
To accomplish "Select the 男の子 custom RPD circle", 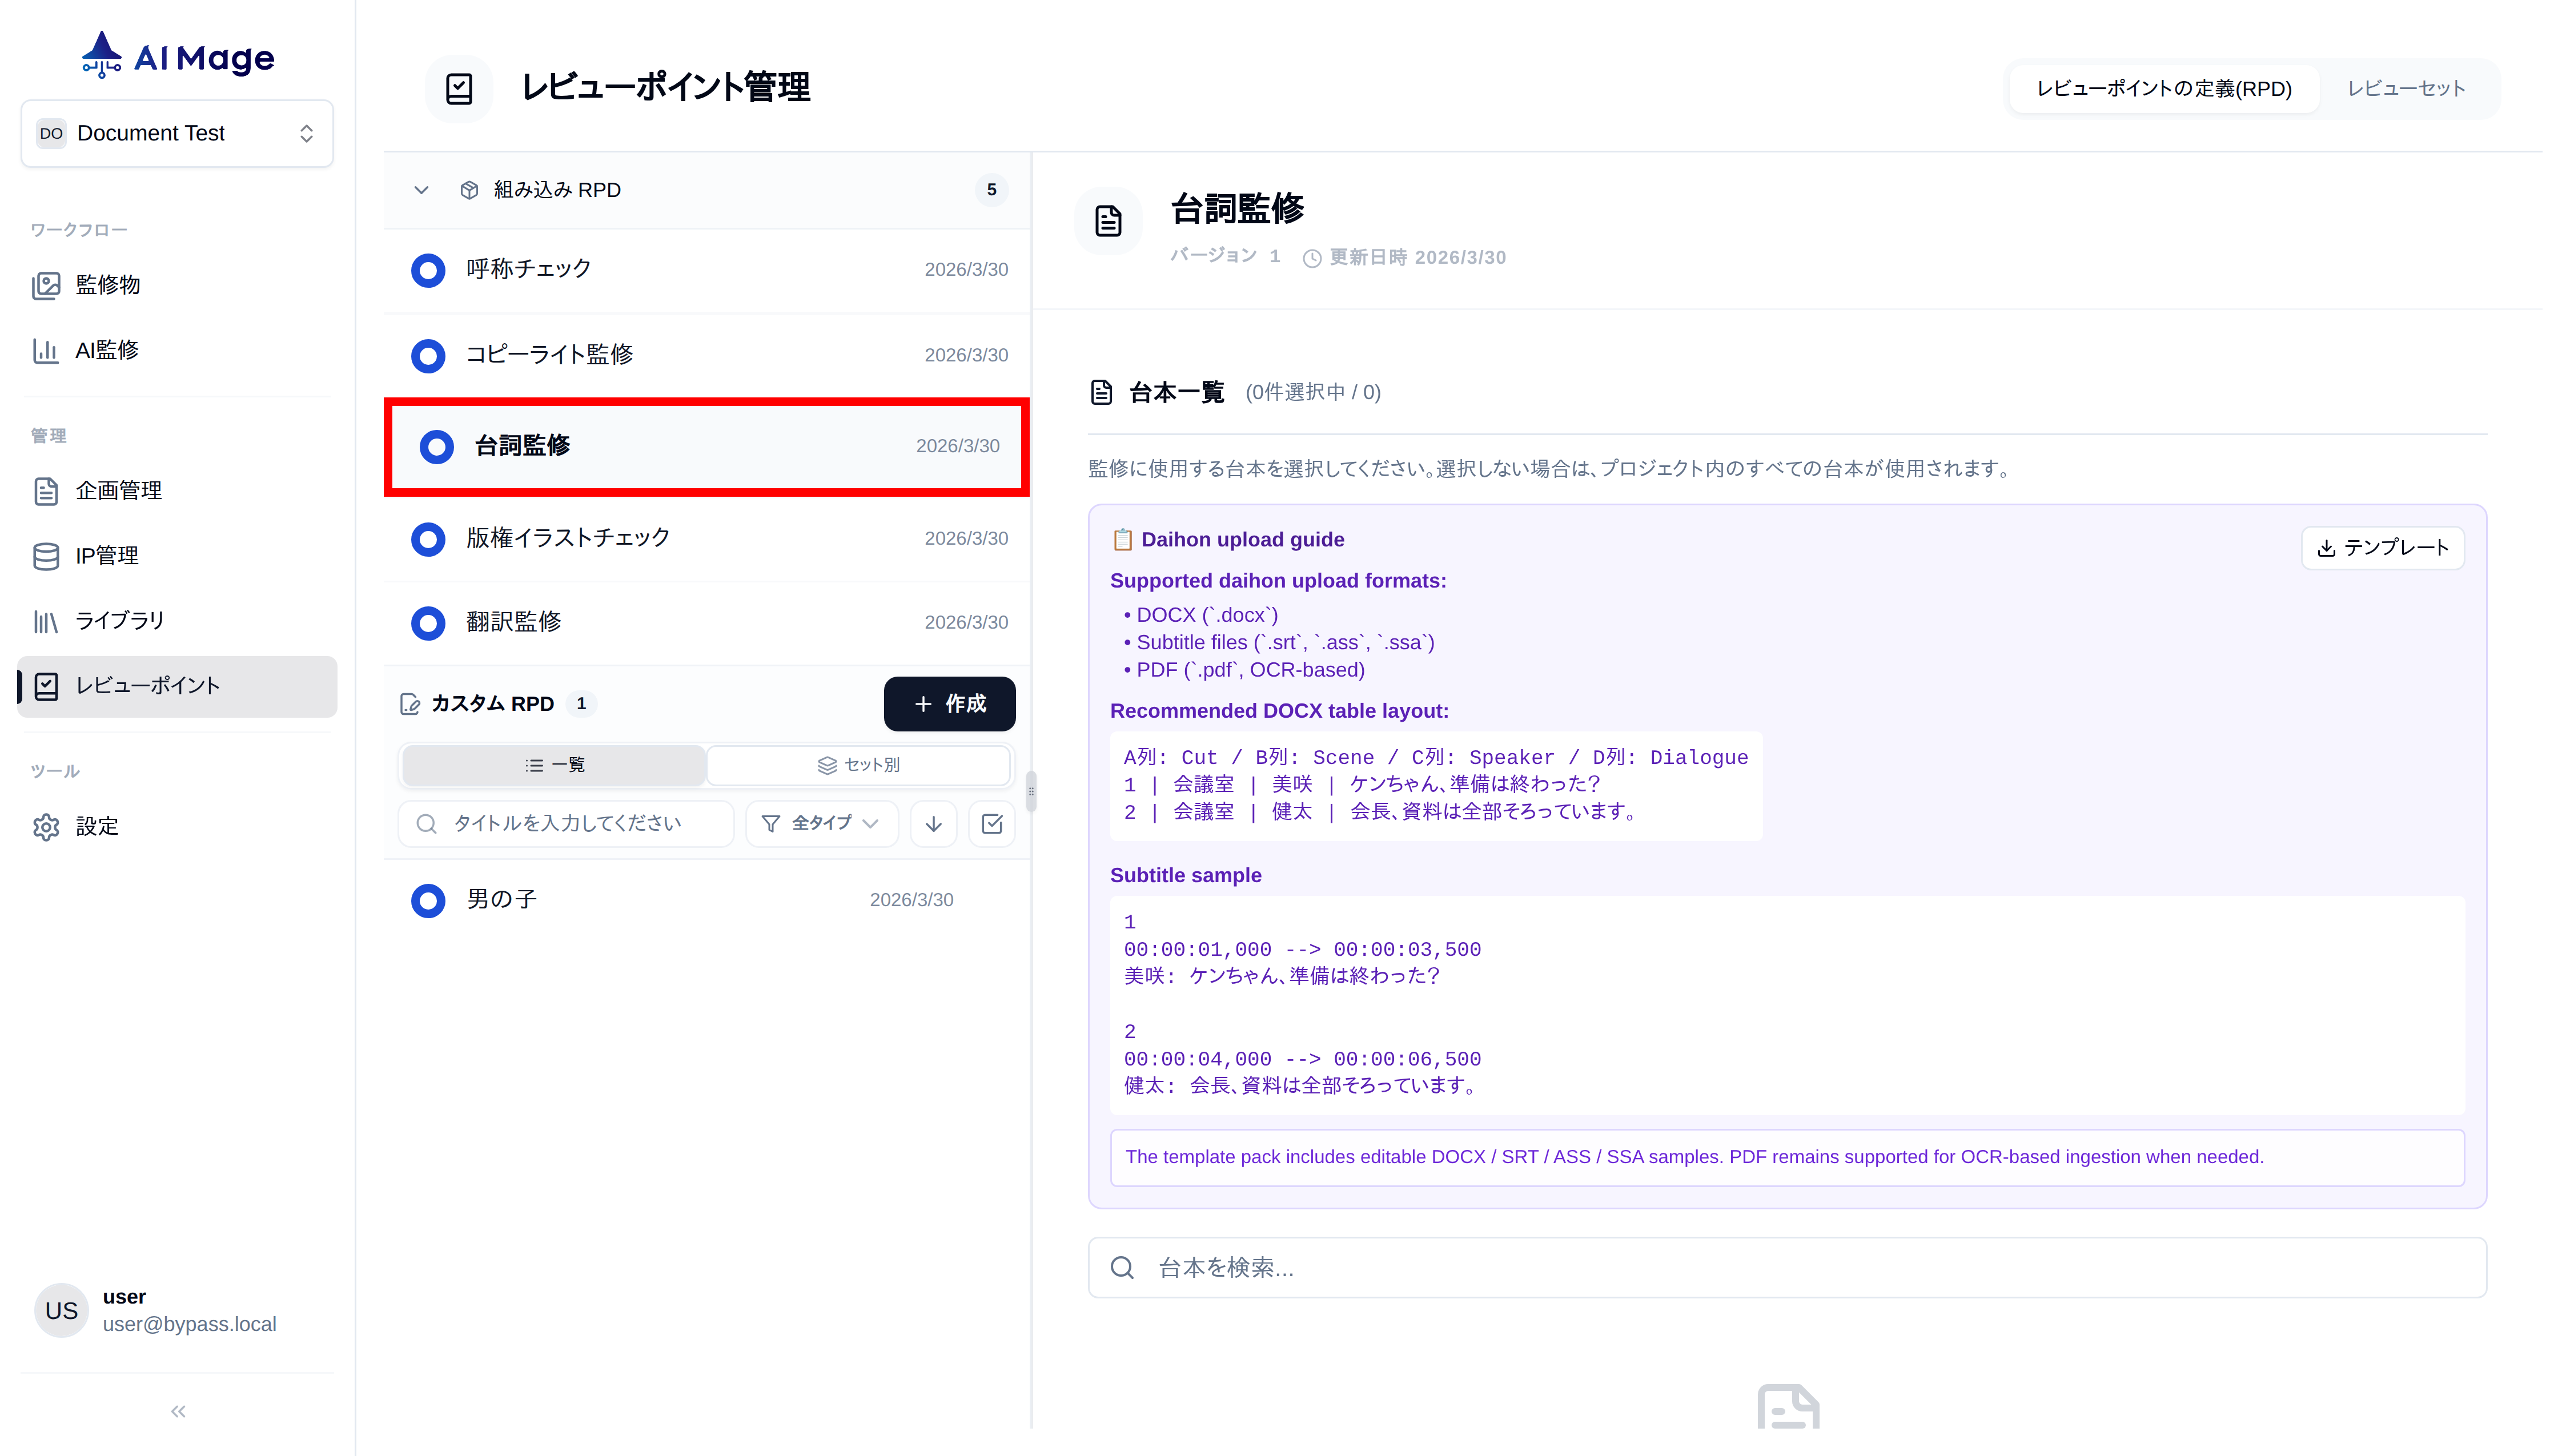I will coord(428,900).
